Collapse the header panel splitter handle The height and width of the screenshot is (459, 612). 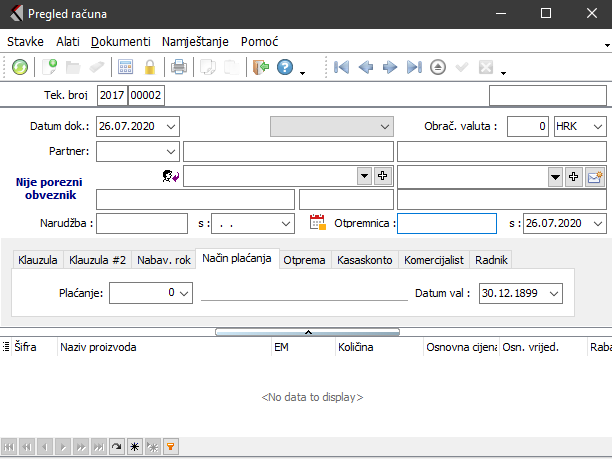click(307, 331)
